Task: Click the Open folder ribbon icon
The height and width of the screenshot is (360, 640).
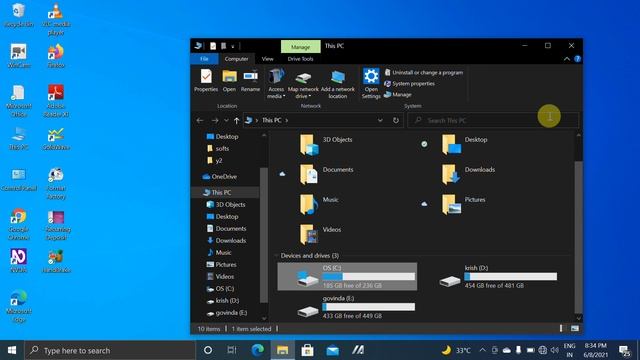Action: [229, 81]
